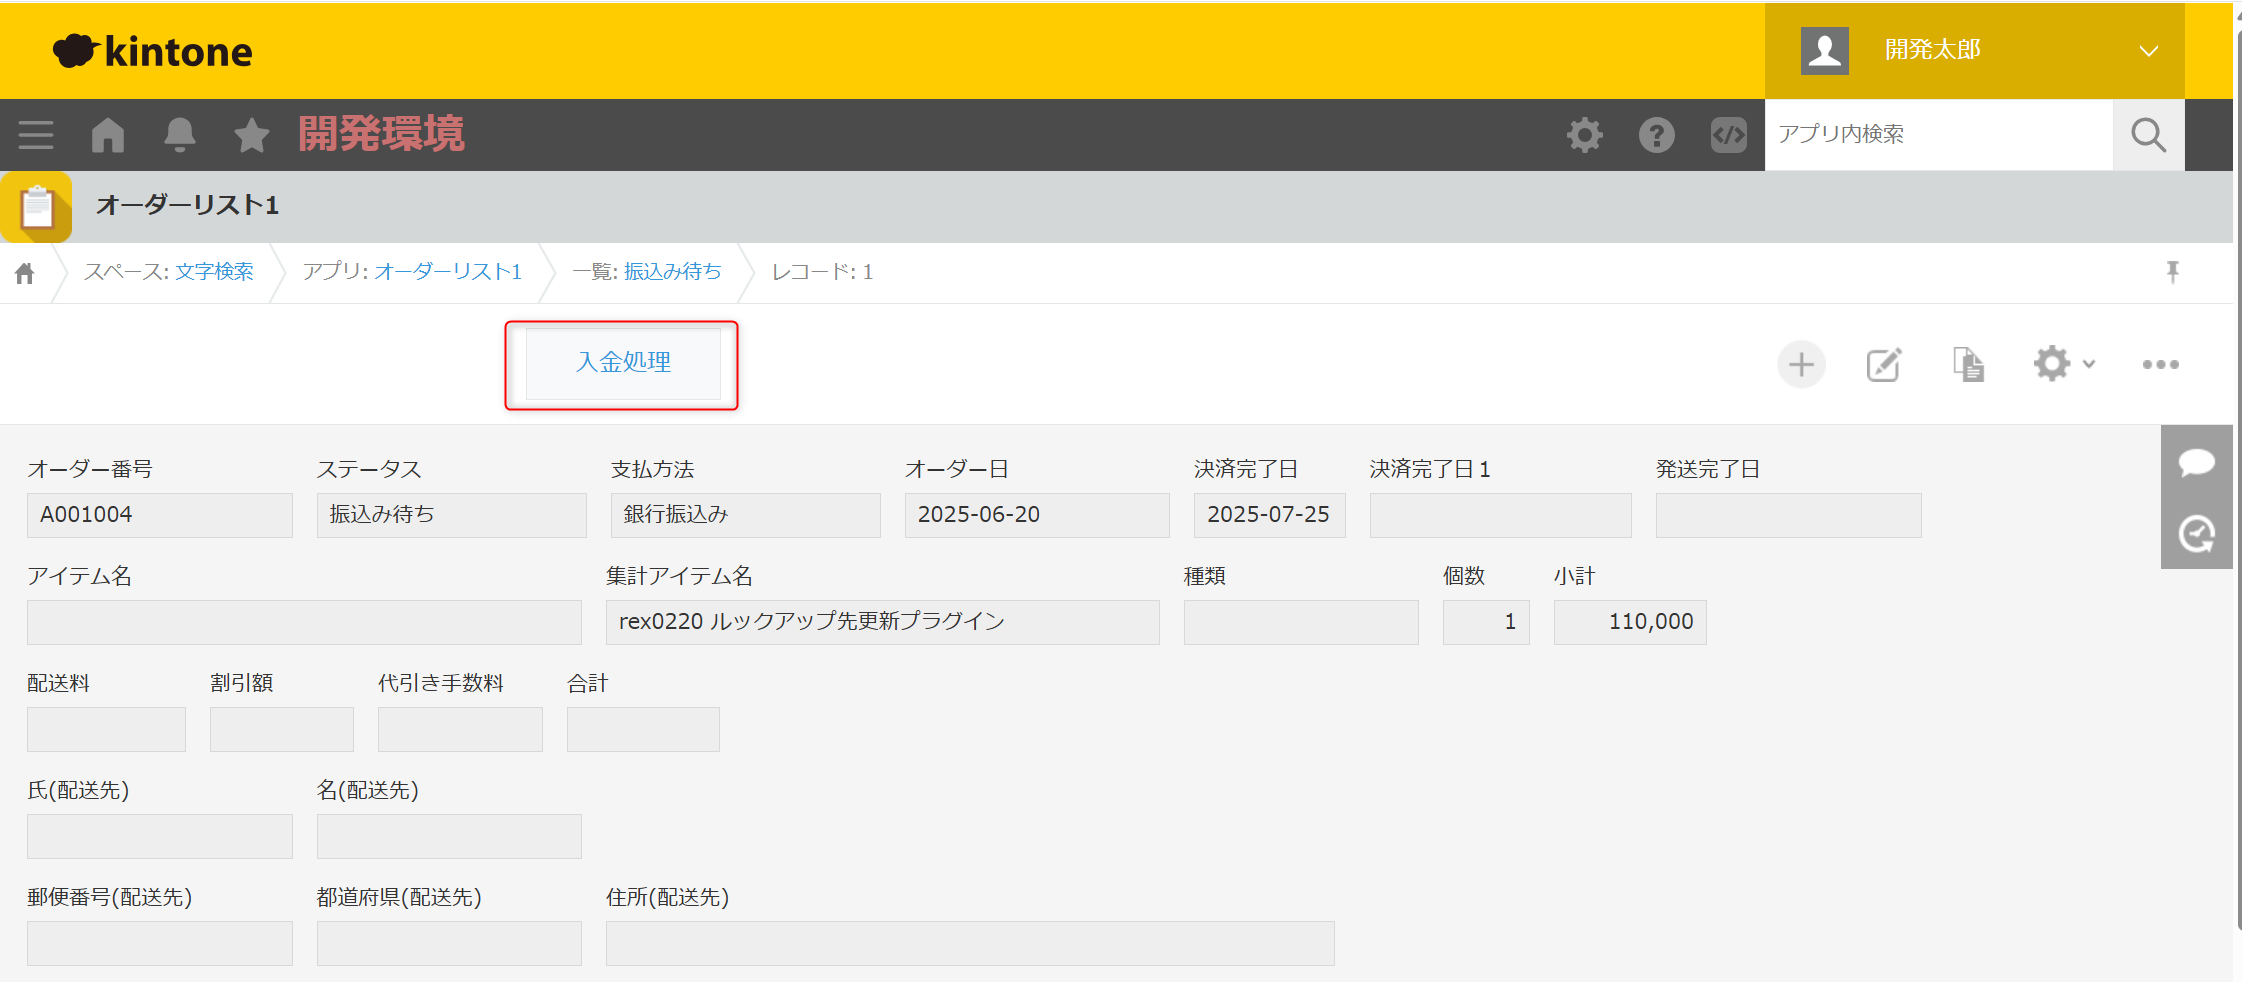Viewport: 2242px width, 982px height.
Task: Open the help question mark icon
Action: [1656, 135]
